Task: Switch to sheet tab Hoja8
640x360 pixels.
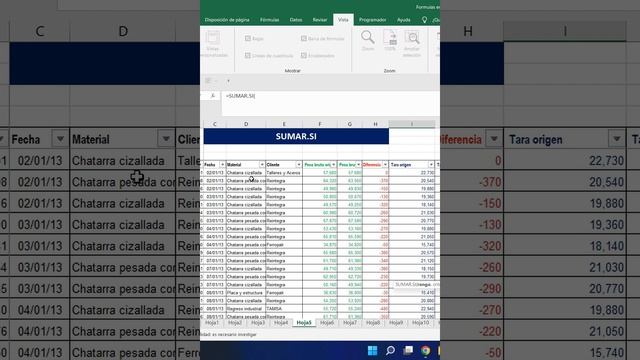Action: (373, 322)
